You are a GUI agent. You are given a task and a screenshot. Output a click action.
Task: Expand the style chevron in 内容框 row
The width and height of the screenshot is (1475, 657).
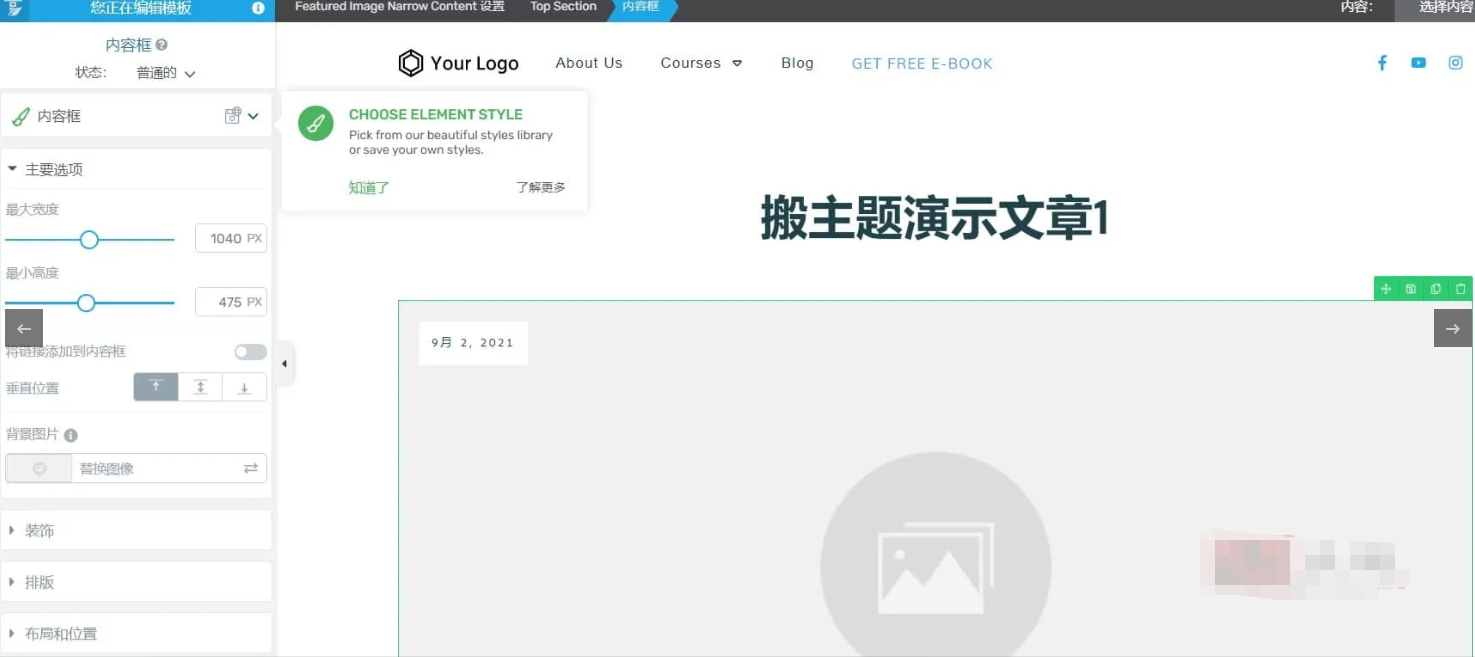253,116
